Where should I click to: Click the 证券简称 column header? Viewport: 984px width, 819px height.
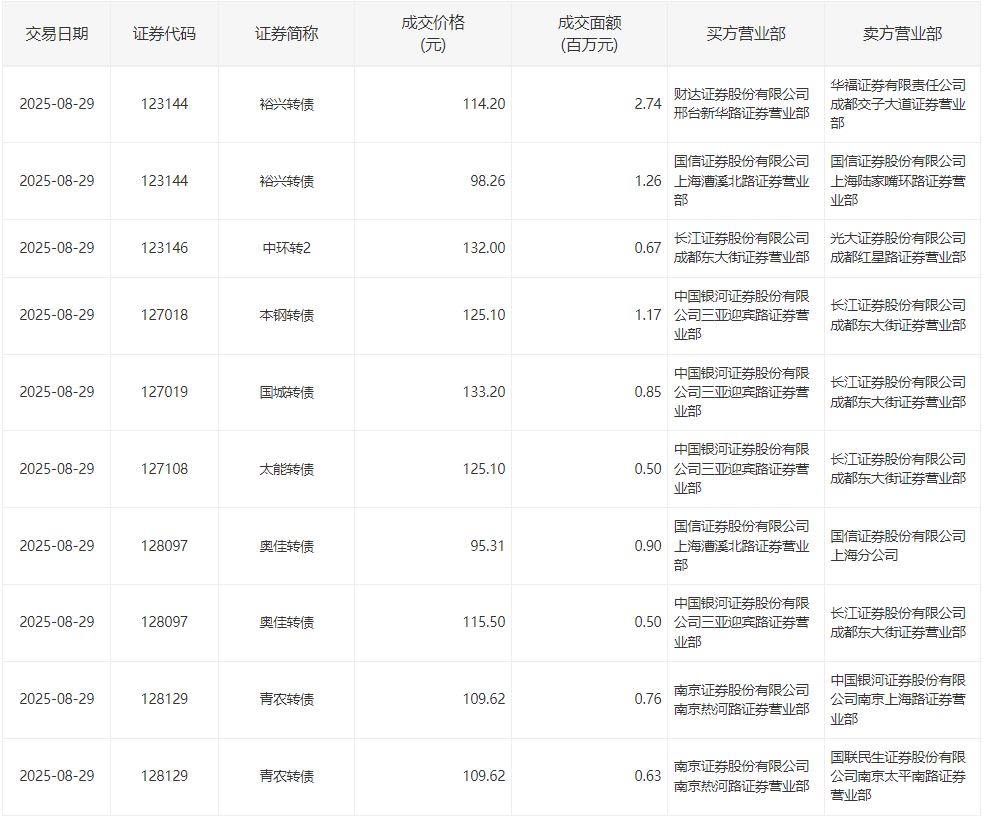pos(286,33)
